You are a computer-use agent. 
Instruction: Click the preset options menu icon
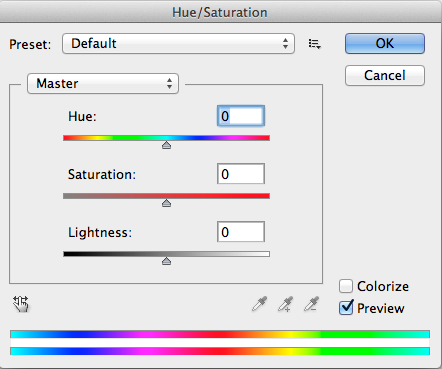(314, 44)
